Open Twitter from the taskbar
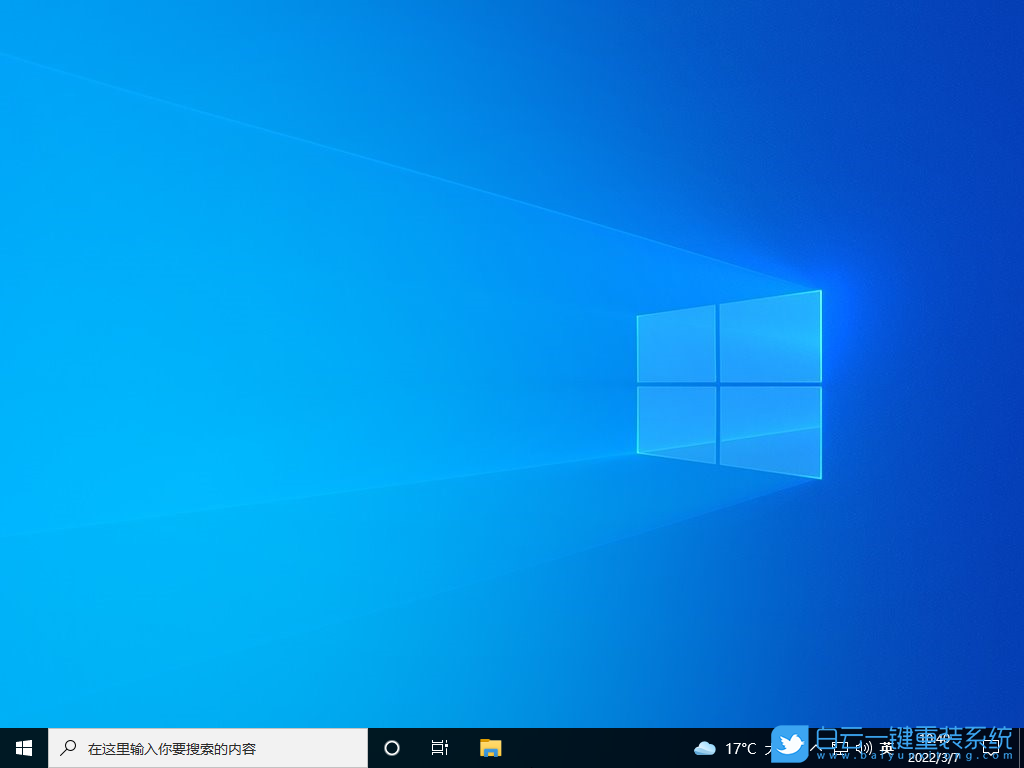This screenshot has width=1024, height=768. point(790,744)
